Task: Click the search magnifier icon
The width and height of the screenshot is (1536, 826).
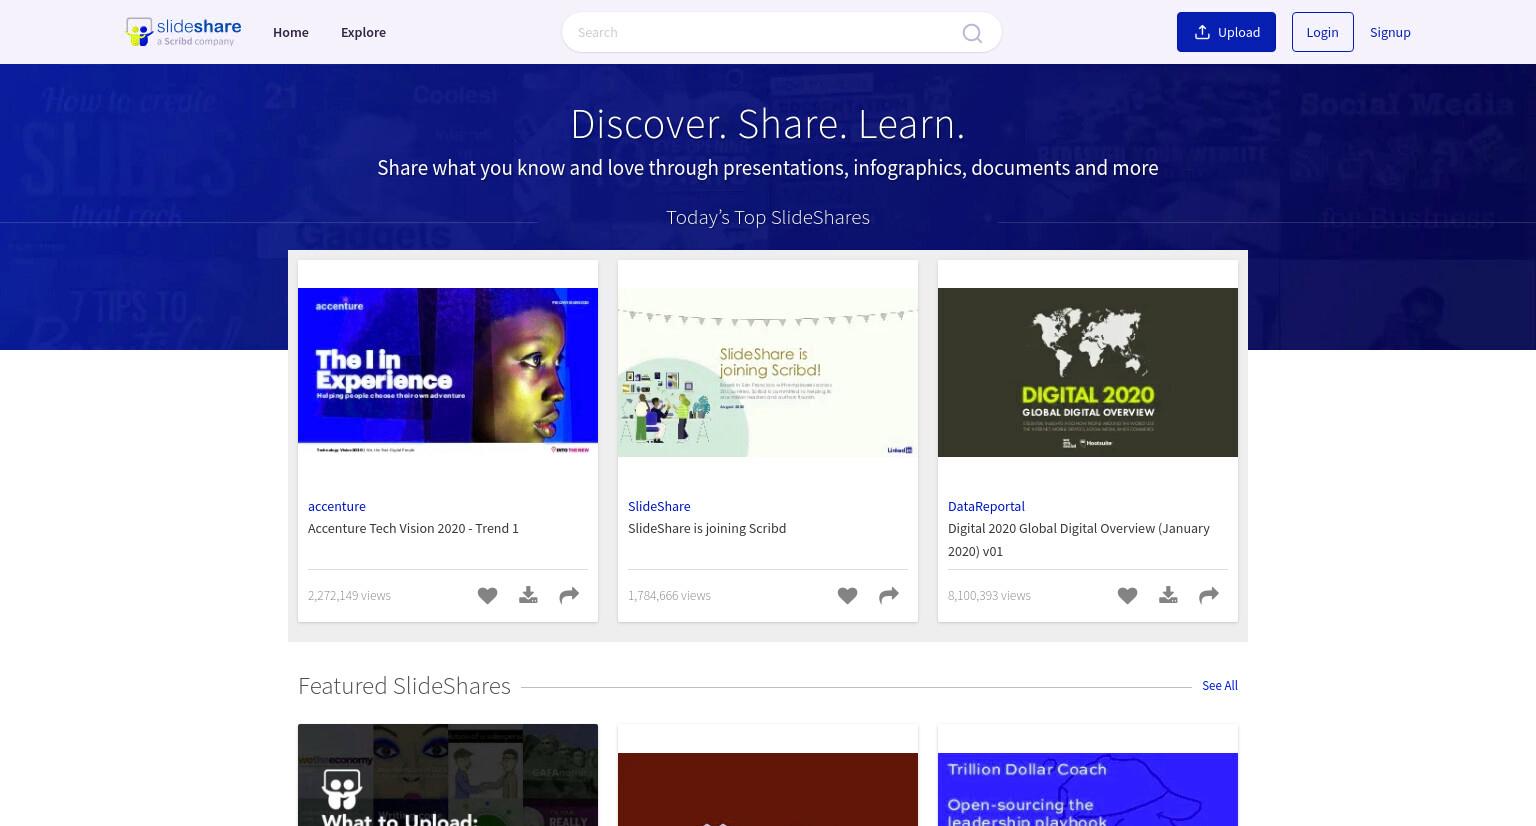Action: (972, 33)
